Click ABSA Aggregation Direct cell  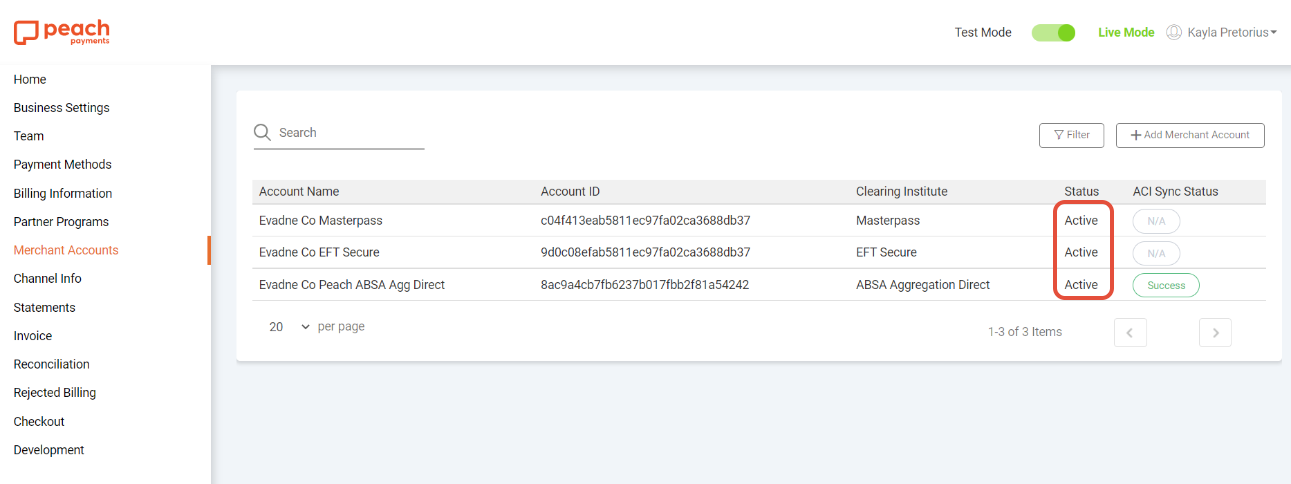[923, 285]
